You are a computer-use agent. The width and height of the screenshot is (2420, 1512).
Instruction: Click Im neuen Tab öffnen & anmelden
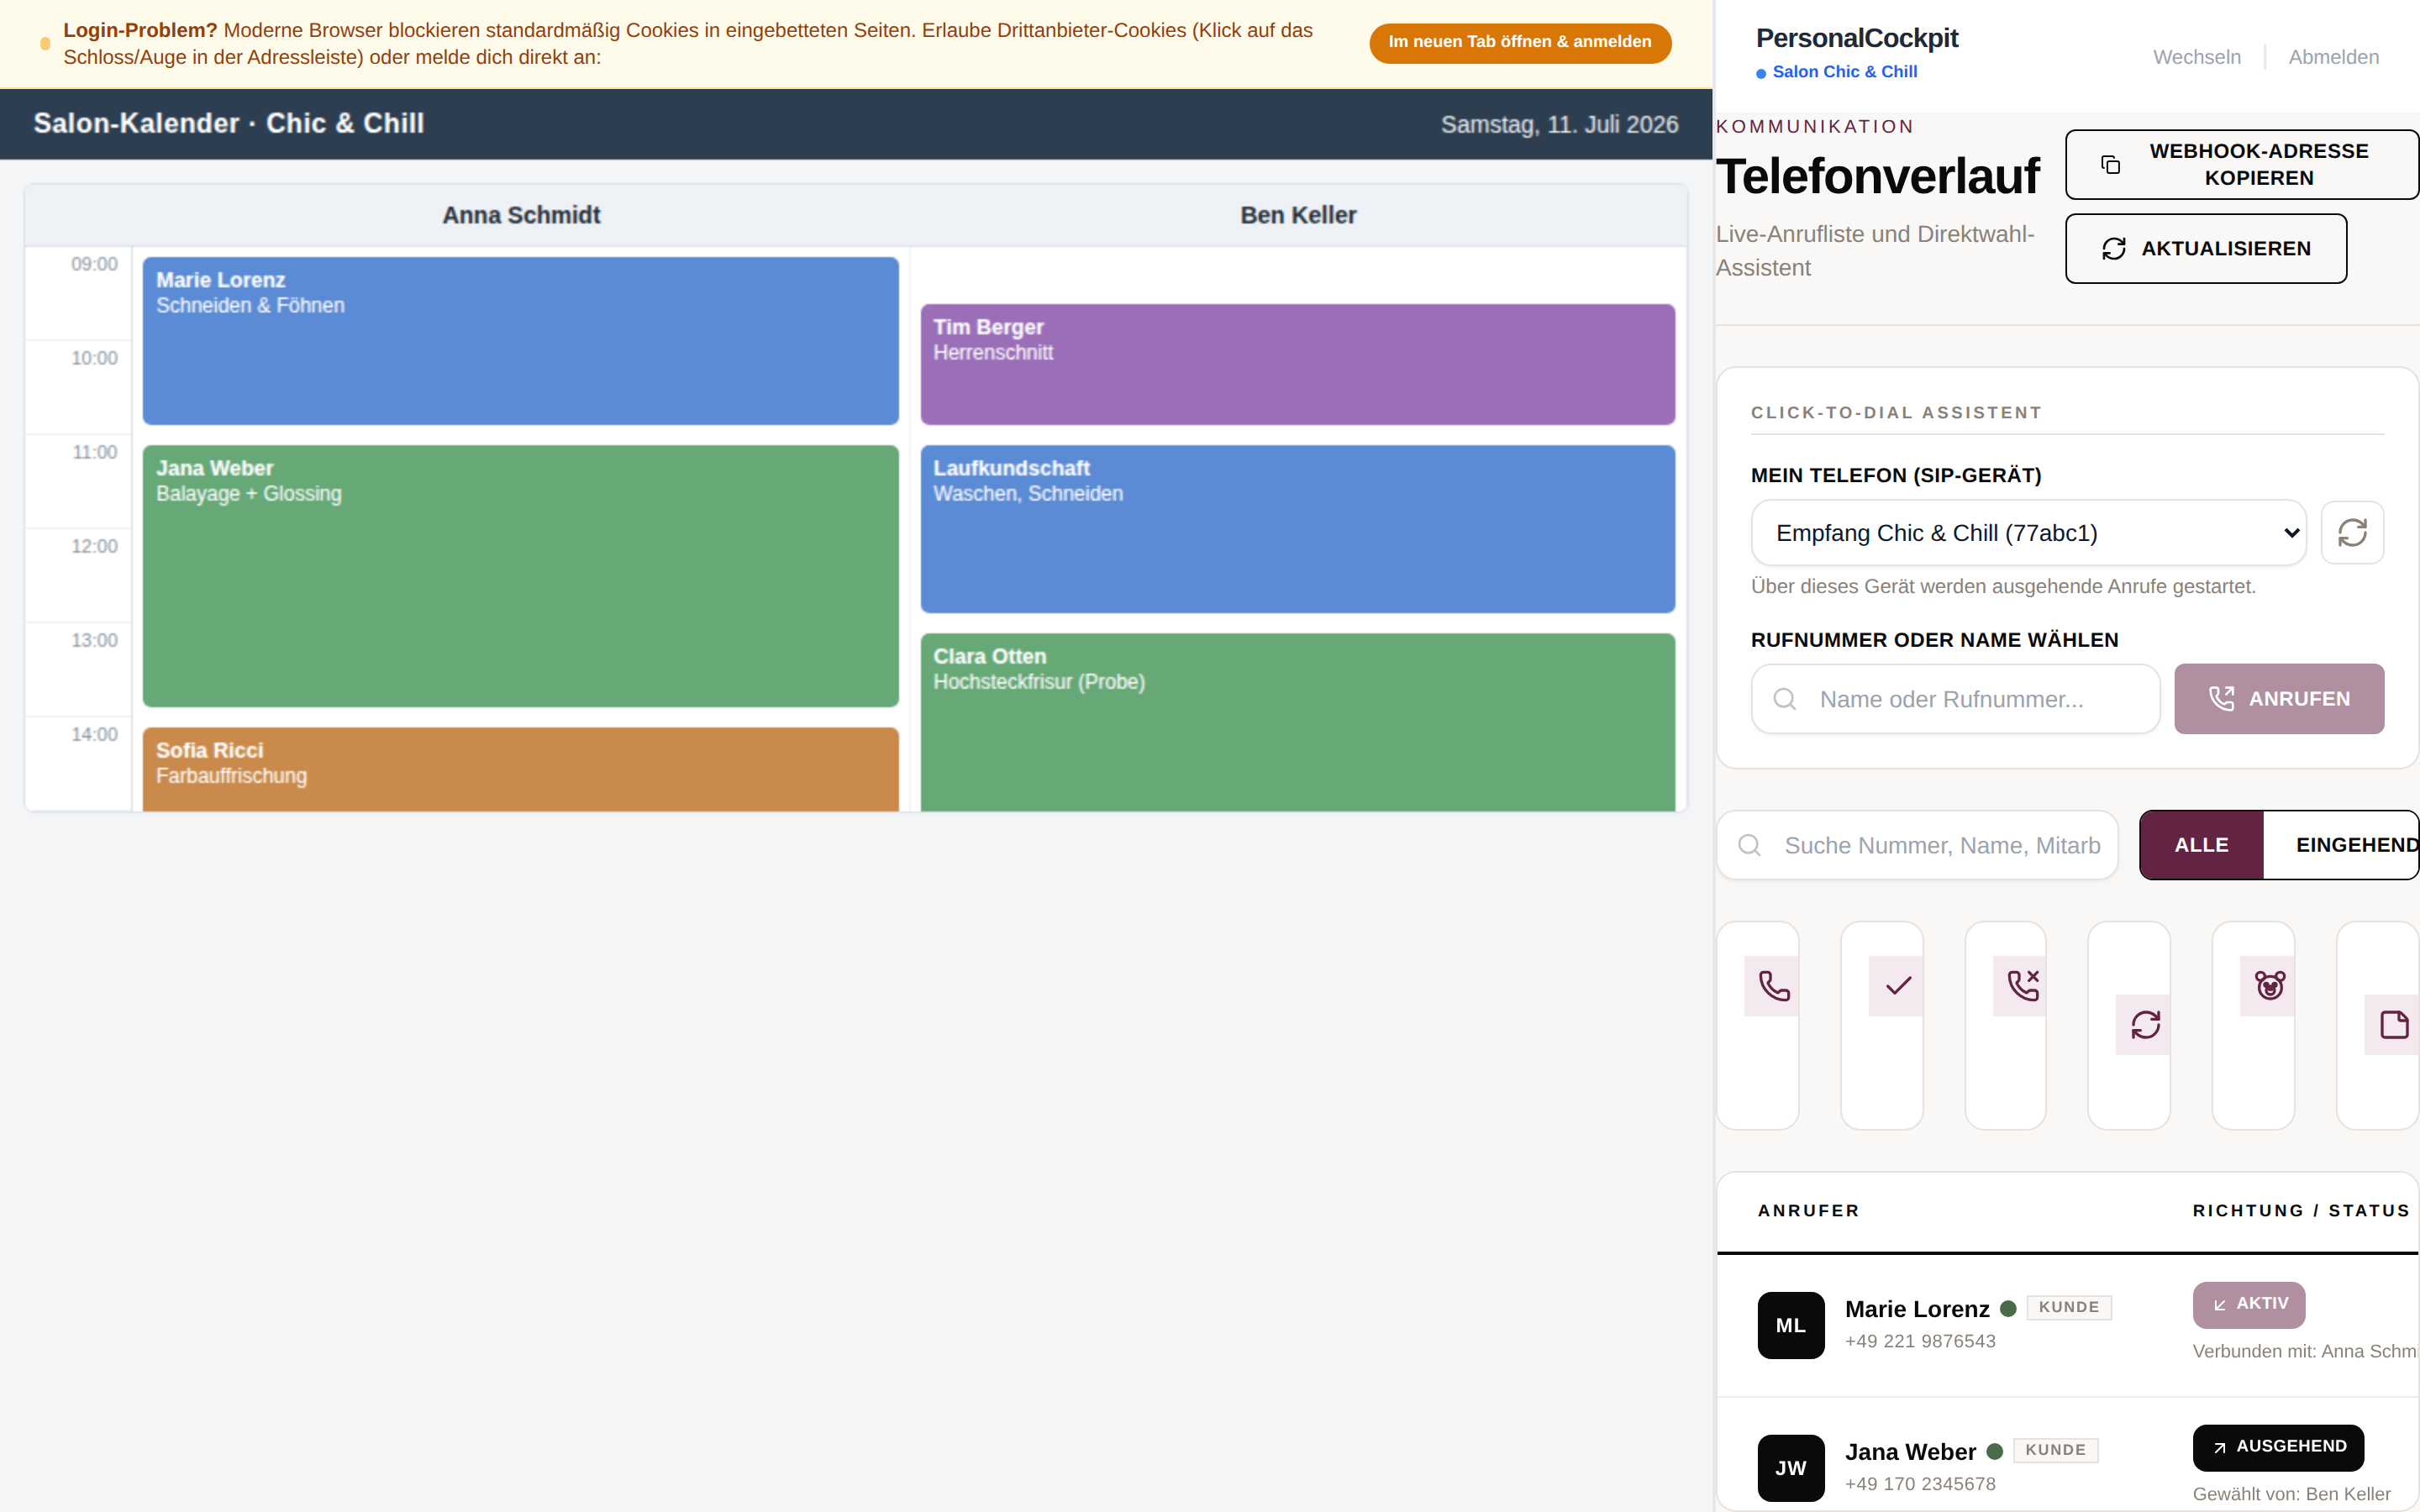coord(1520,42)
